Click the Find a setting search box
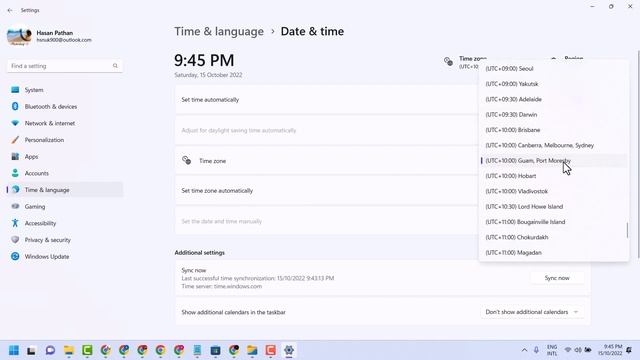640x360 pixels. 65,66
